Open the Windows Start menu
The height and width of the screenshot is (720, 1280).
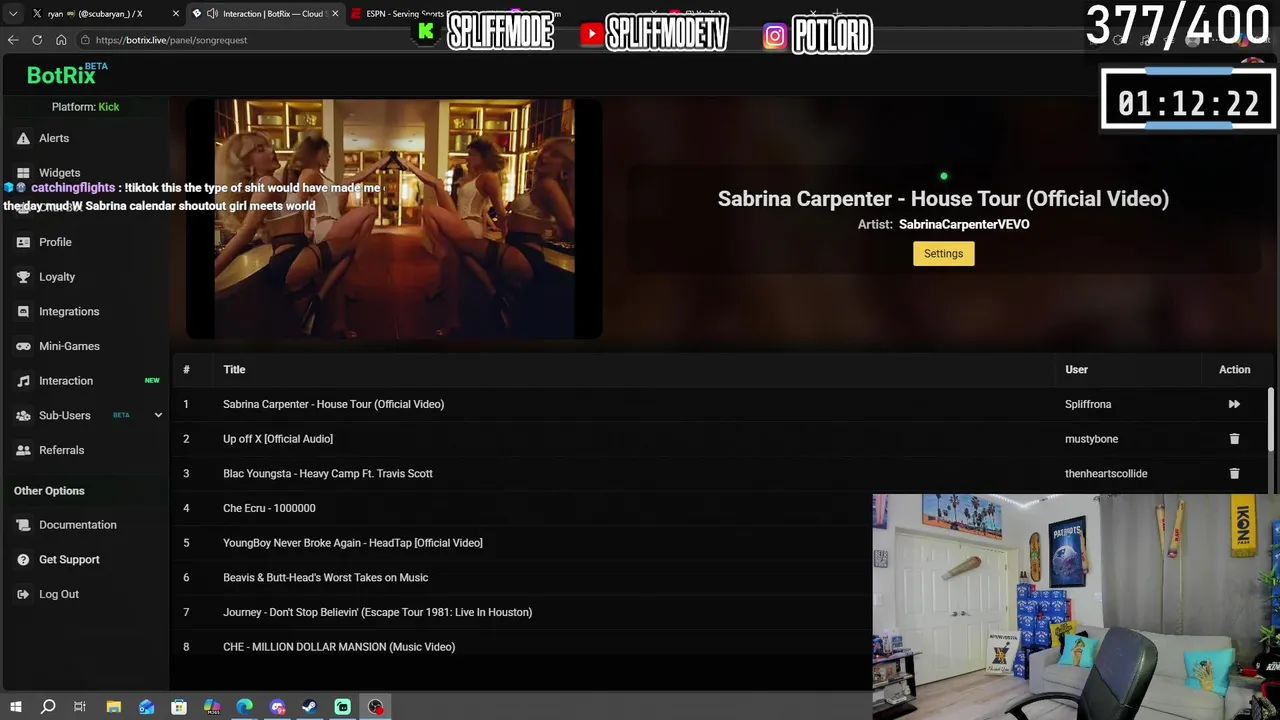pyautogui.click(x=15, y=707)
